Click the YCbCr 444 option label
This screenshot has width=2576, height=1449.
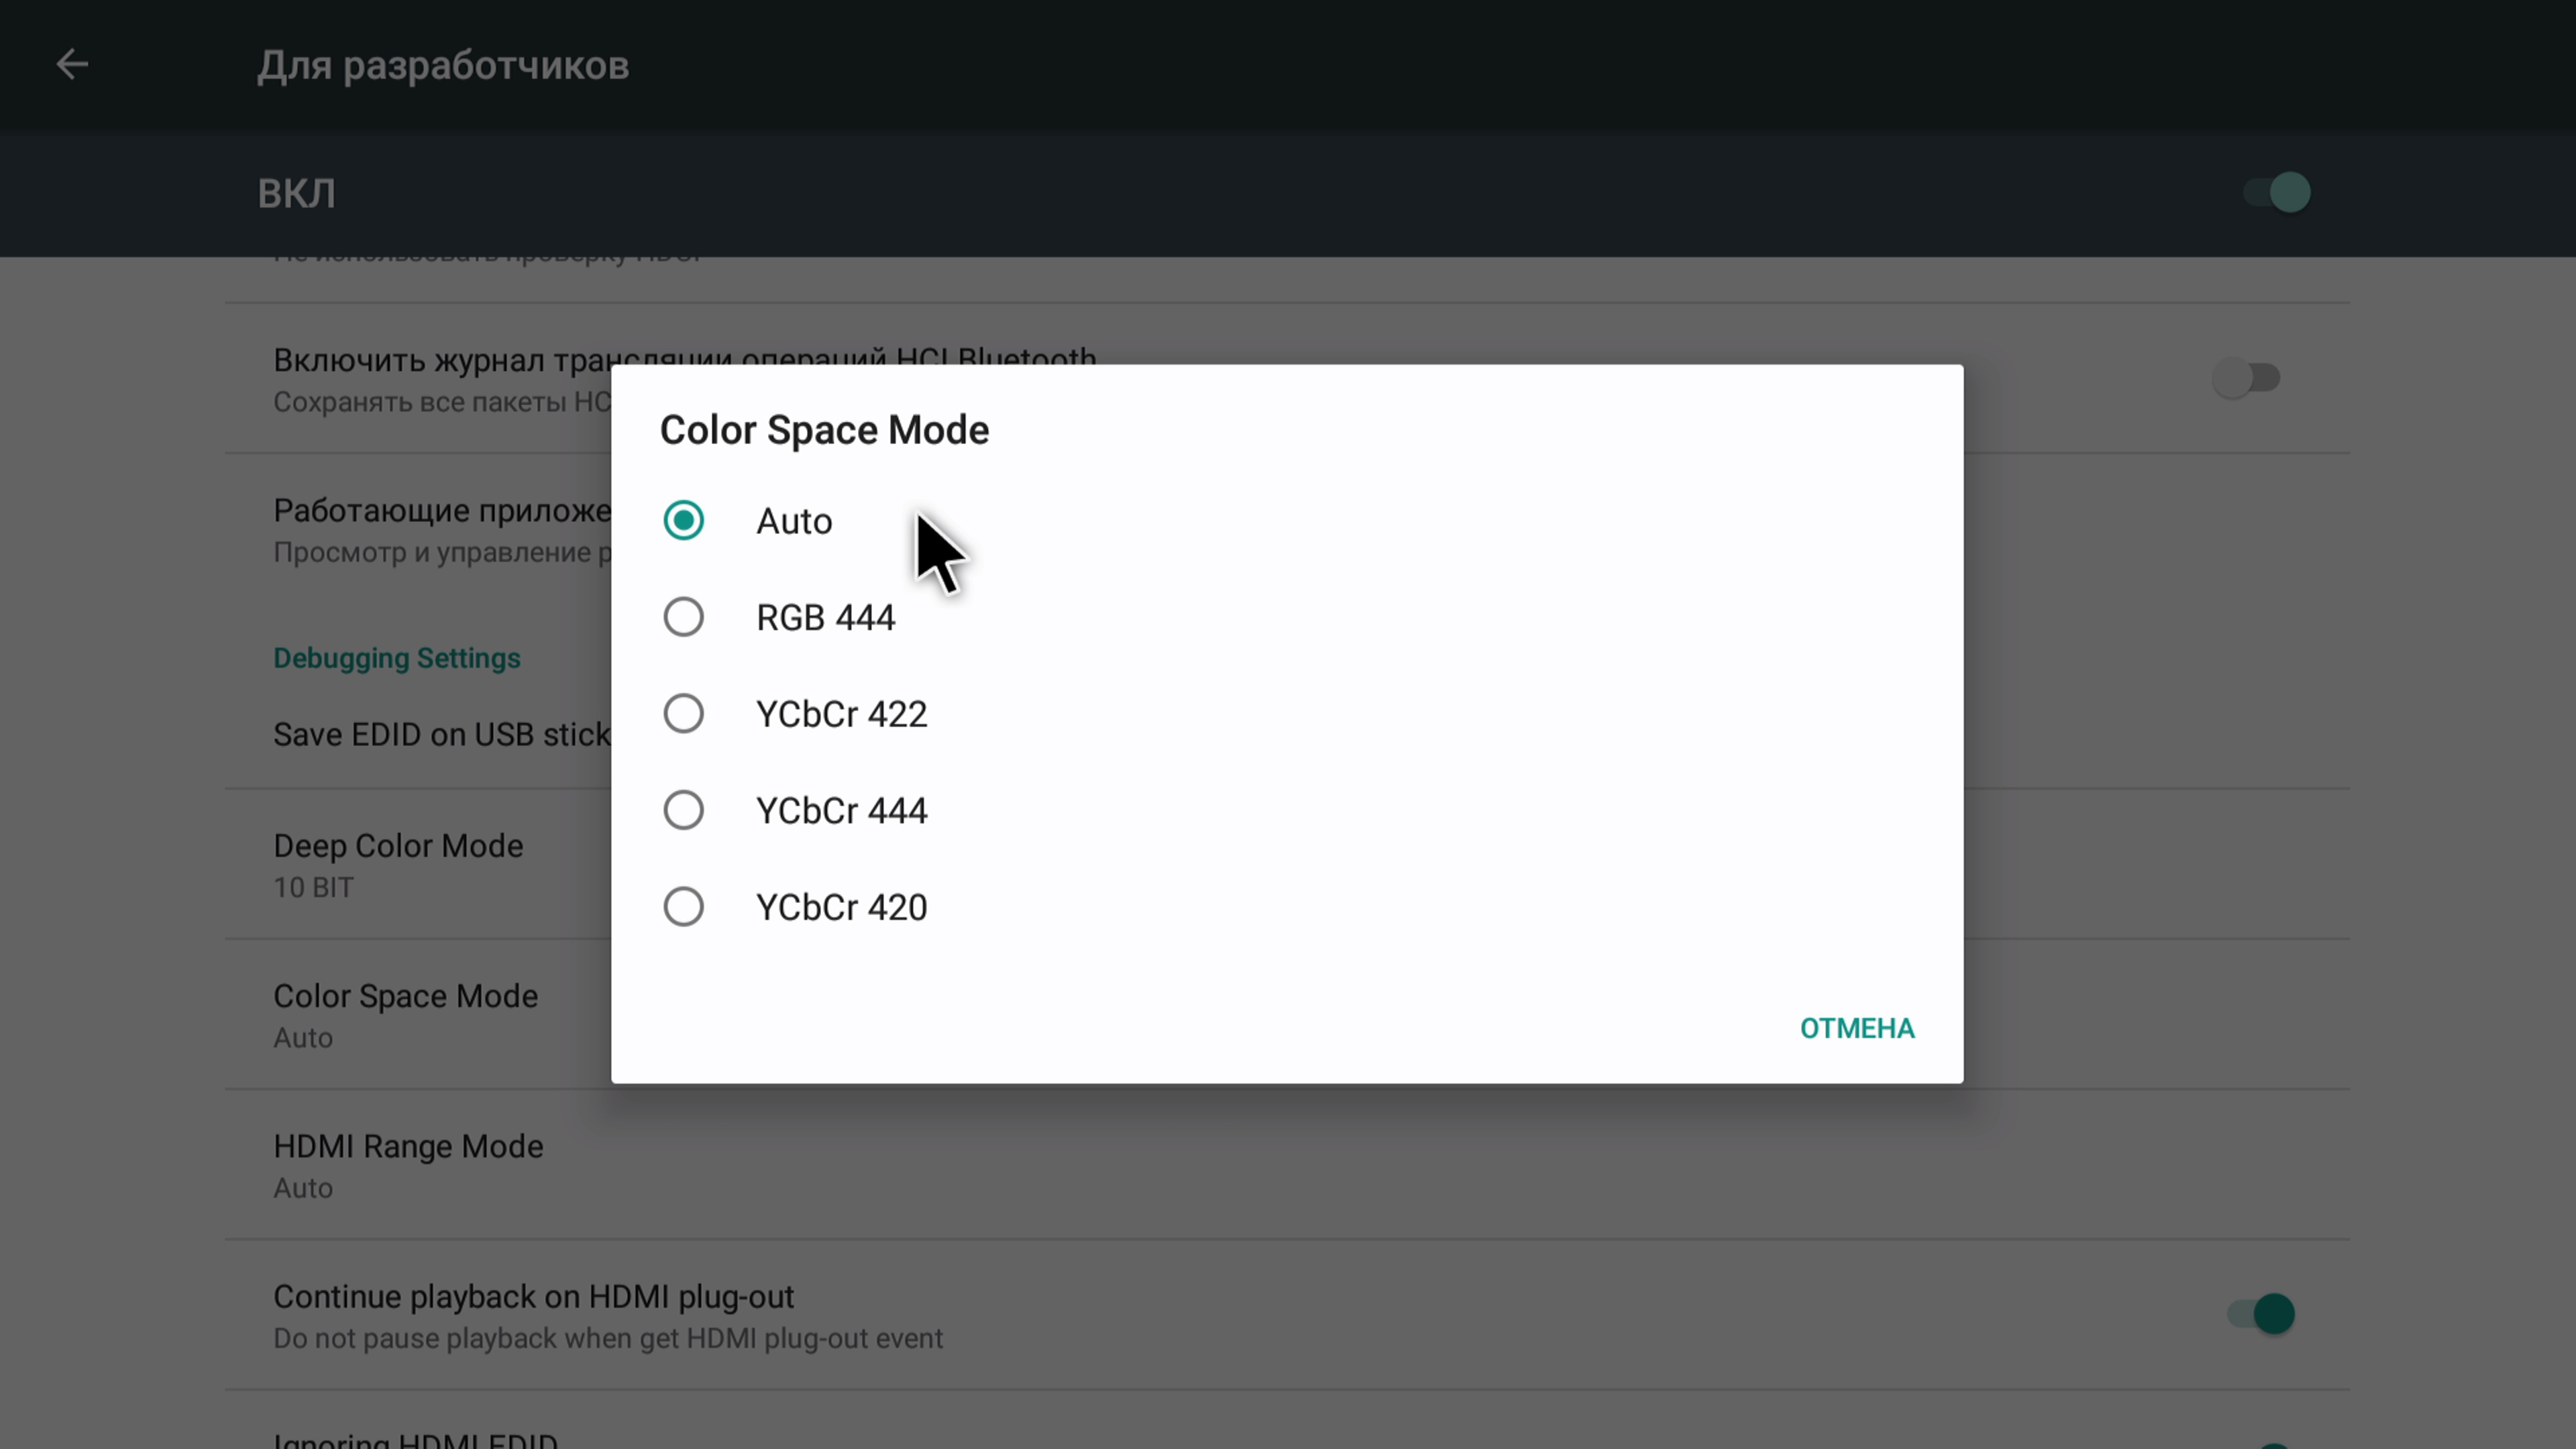point(841,811)
